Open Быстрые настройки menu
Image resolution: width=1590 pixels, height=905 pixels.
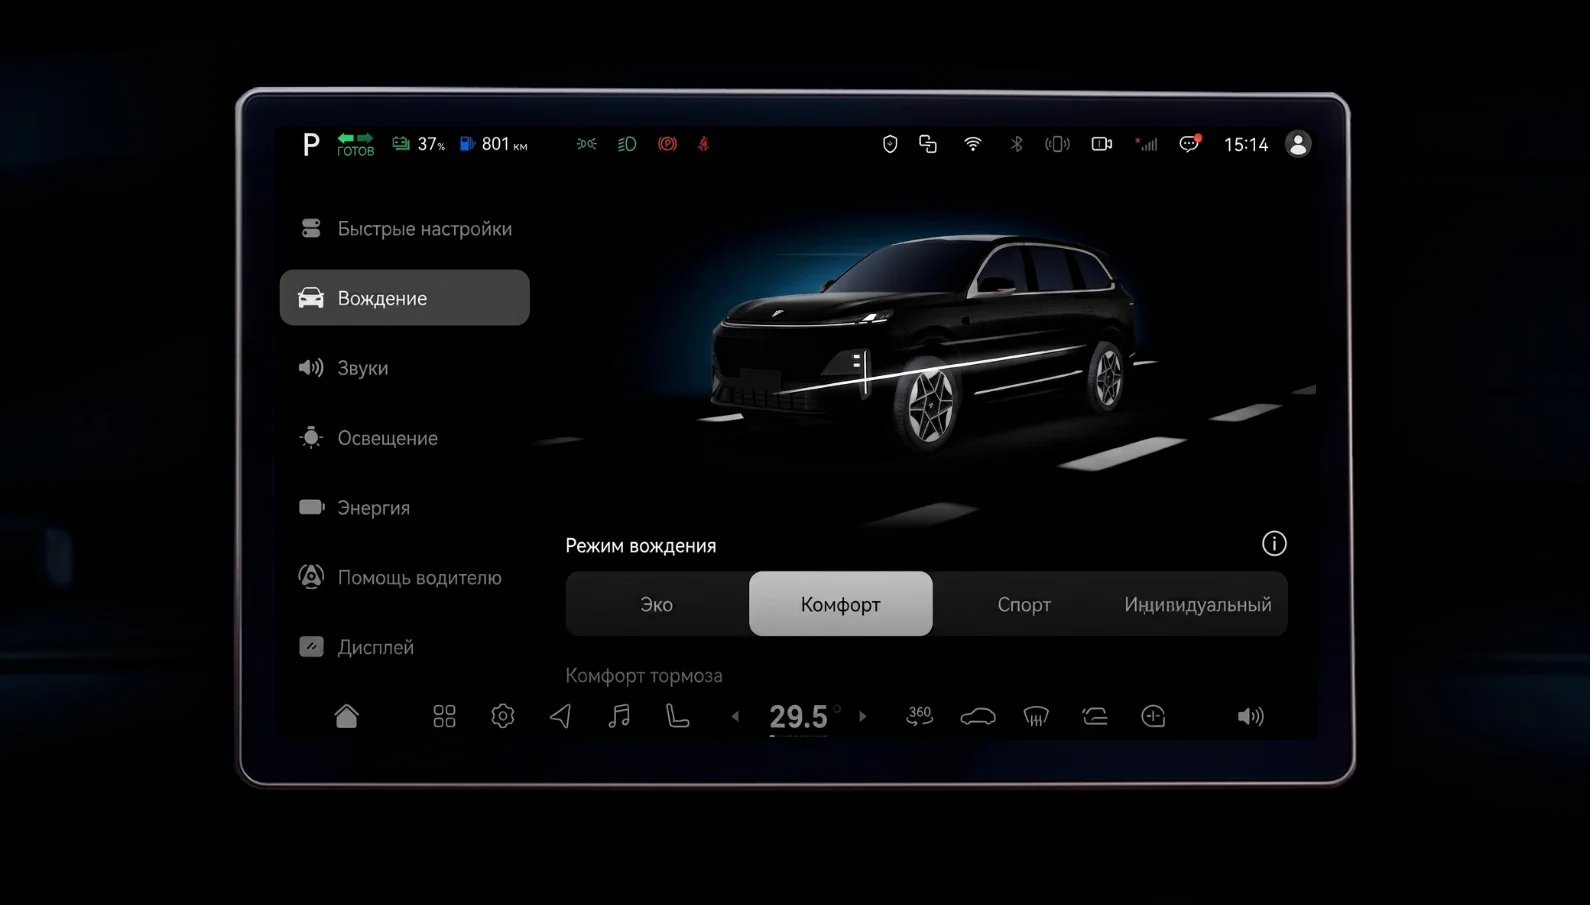(405, 229)
